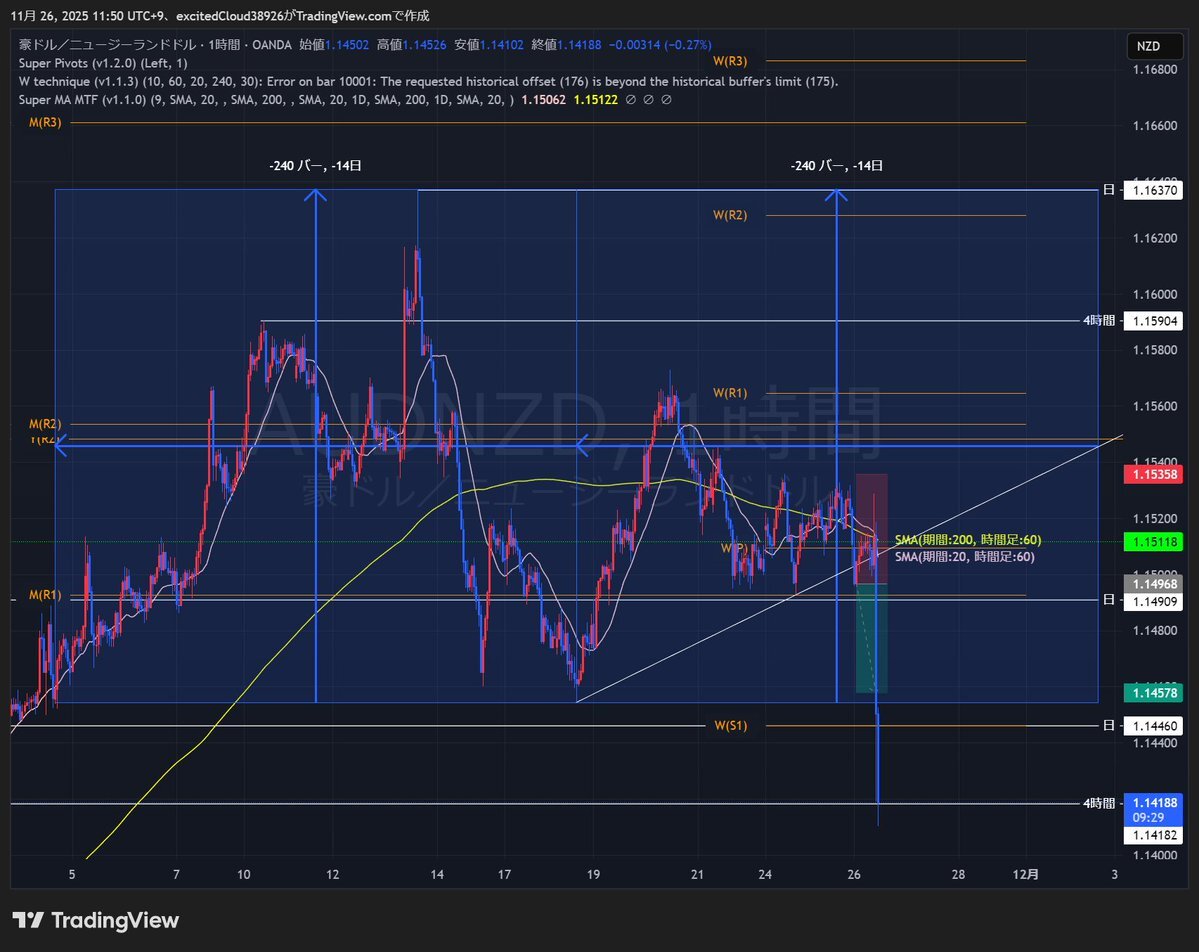Click the 1.14909 price tag
This screenshot has width=1199, height=952.
tap(1153, 602)
